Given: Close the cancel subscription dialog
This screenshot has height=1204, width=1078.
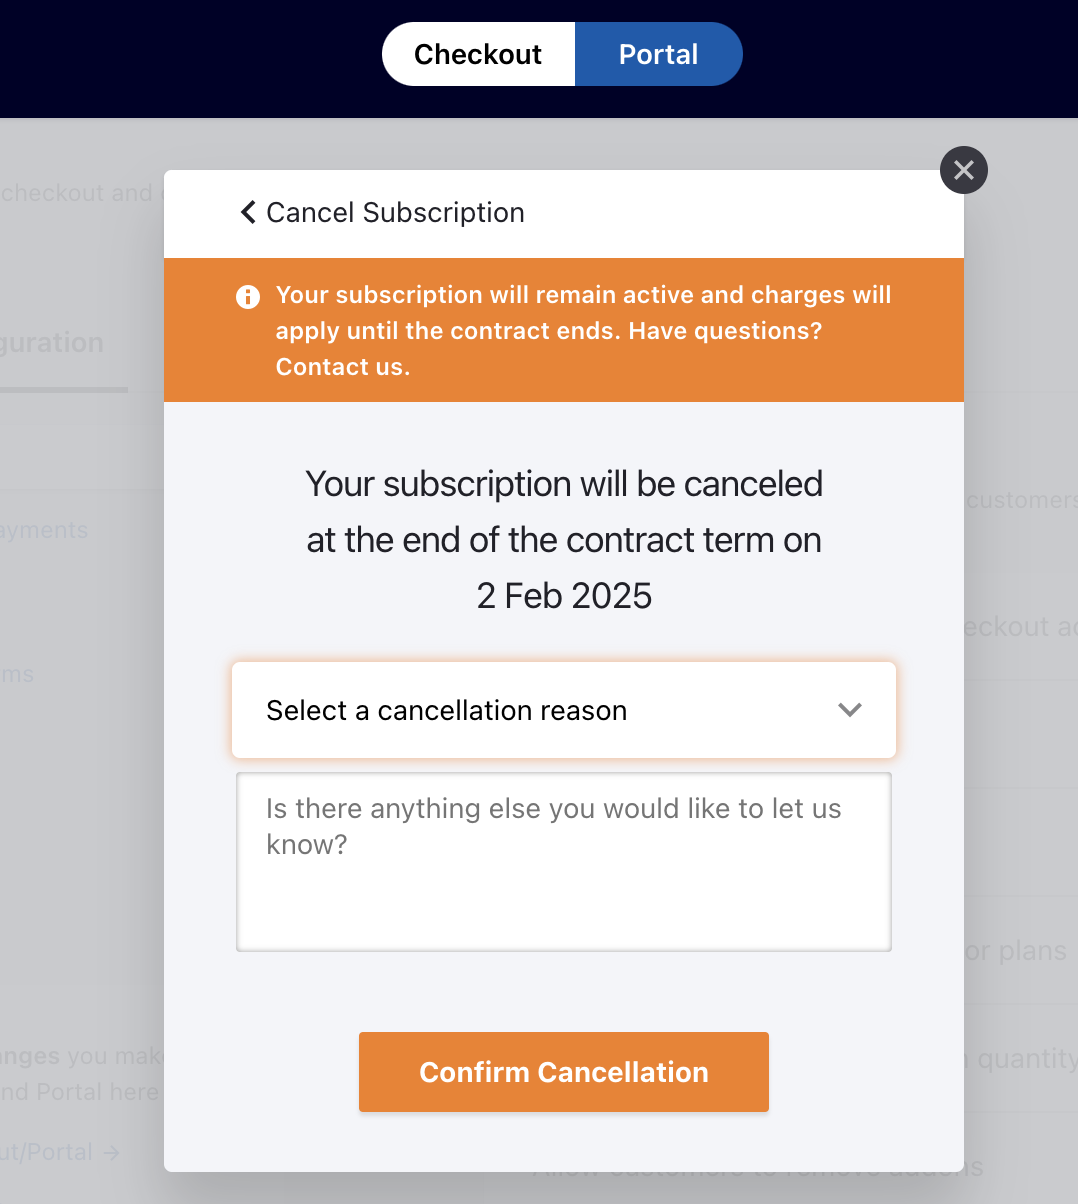Looking at the screenshot, I should point(963,170).
